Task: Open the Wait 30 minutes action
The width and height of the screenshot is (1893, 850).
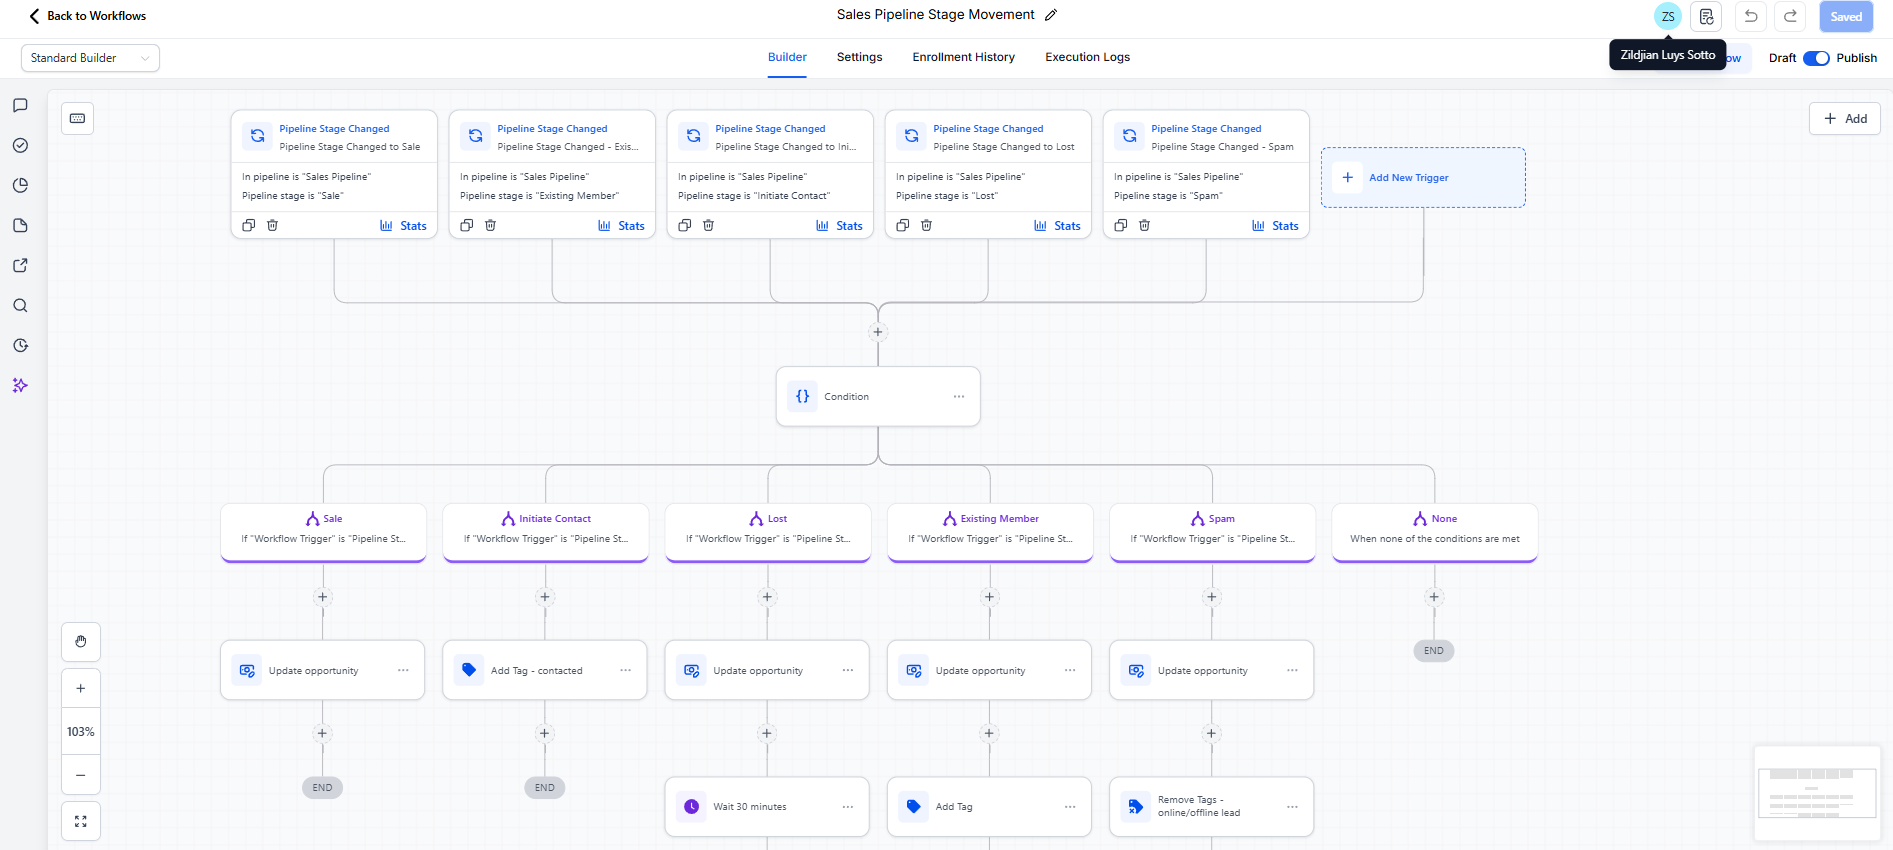Action: coord(767,806)
